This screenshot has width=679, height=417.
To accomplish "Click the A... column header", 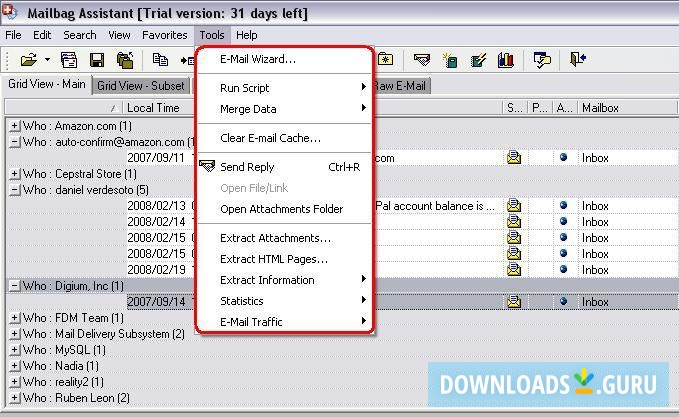I will point(565,108).
